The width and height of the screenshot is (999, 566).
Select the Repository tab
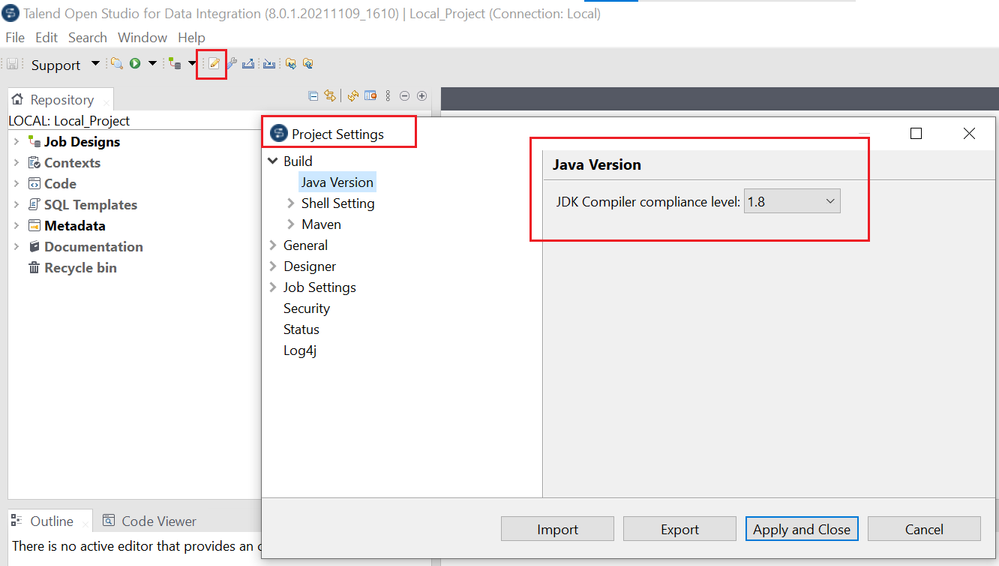(61, 99)
